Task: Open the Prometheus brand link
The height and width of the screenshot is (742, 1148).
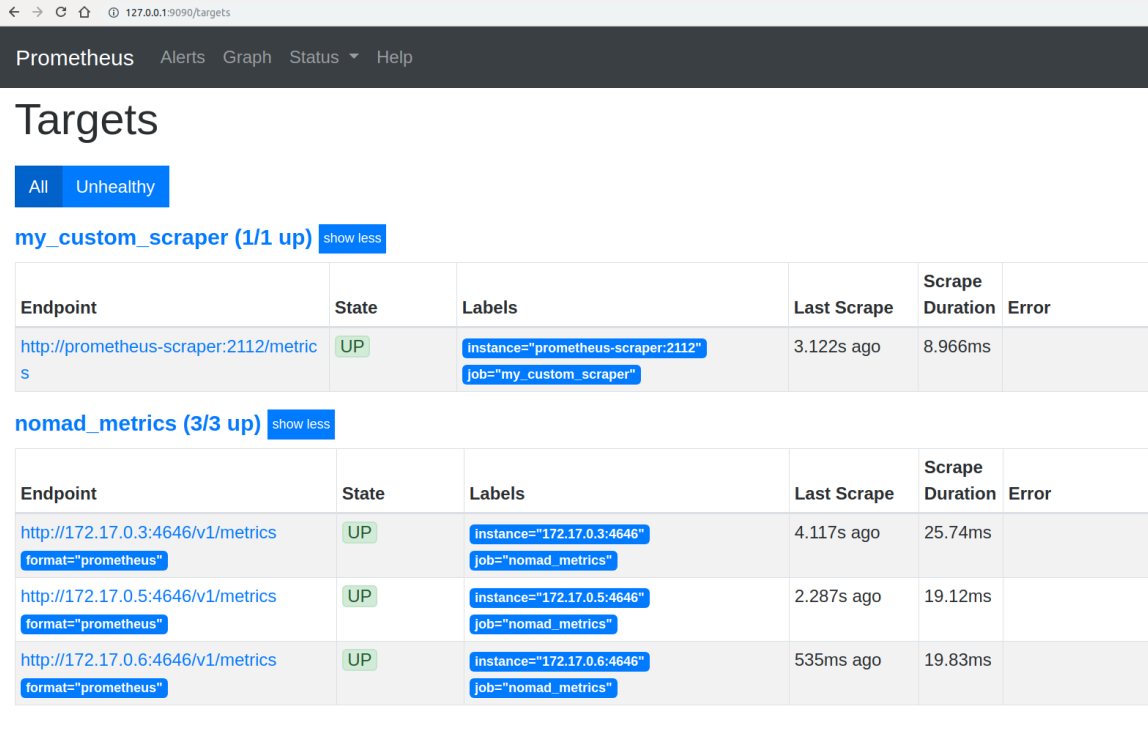Action: (x=75, y=58)
